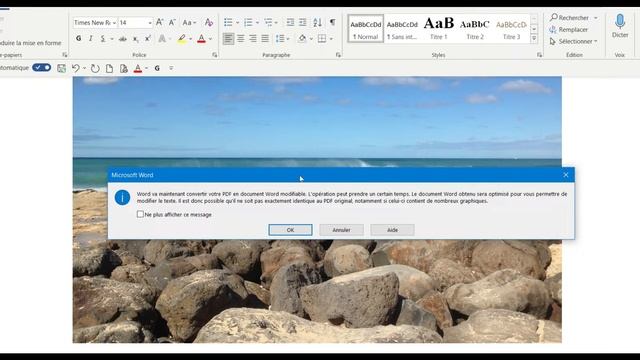Screen dimensions: 640x360
Task: Sort the selected paragraphs
Action: coord(318,22)
